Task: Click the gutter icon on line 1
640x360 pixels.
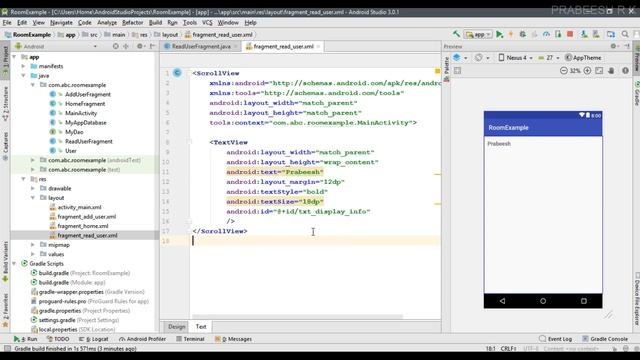Action: pyautogui.click(x=177, y=73)
